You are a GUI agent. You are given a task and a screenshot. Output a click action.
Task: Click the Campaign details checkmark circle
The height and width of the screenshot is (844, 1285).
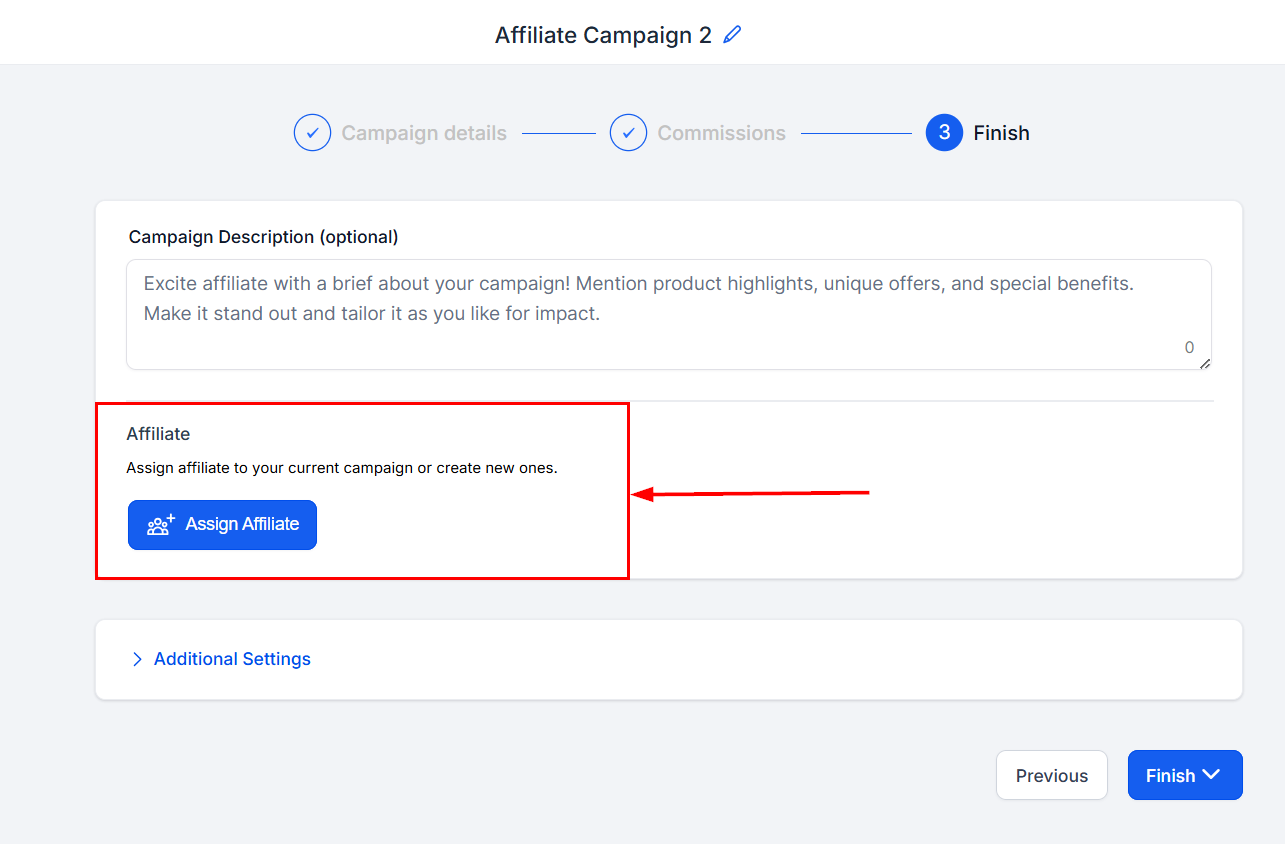click(x=312, y=133)
